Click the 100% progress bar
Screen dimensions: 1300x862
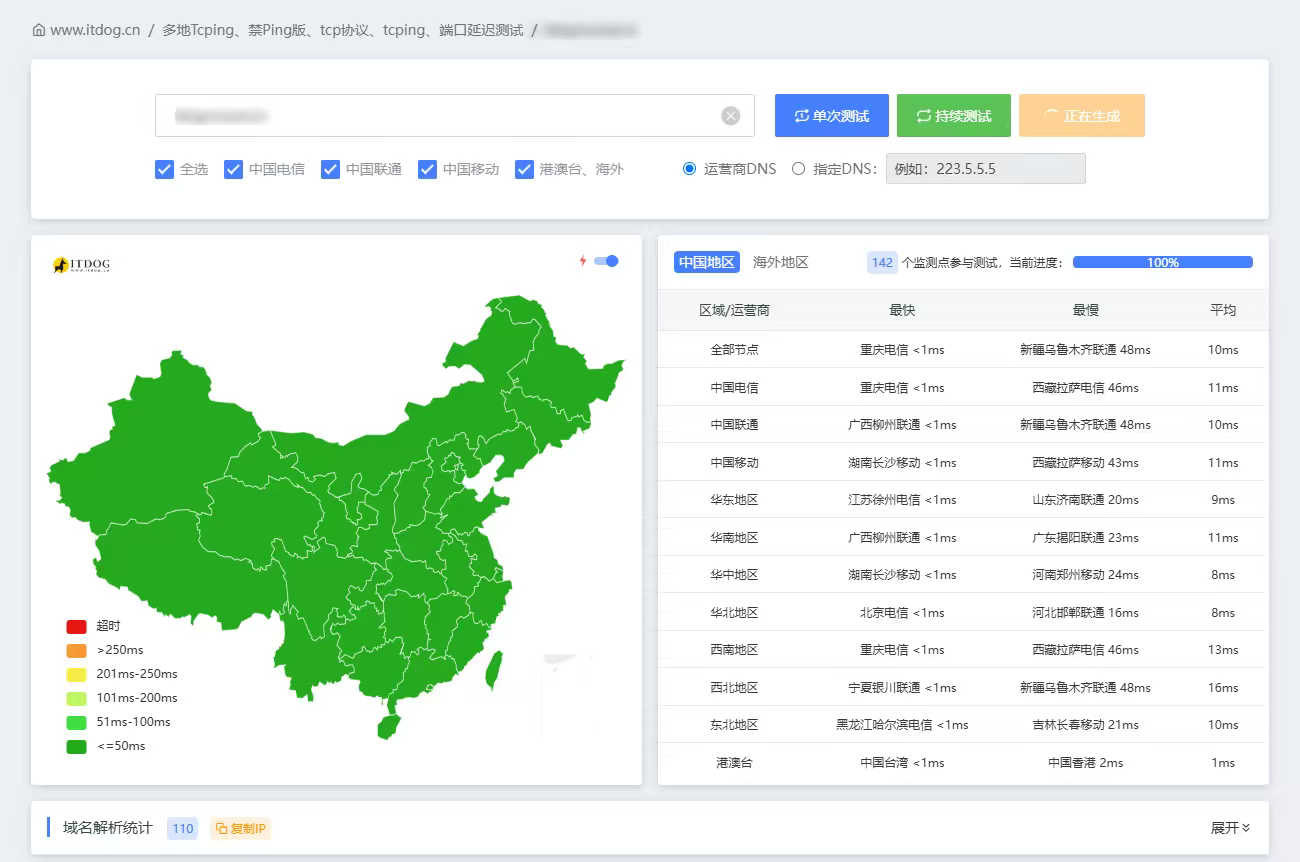(1163, 262)
